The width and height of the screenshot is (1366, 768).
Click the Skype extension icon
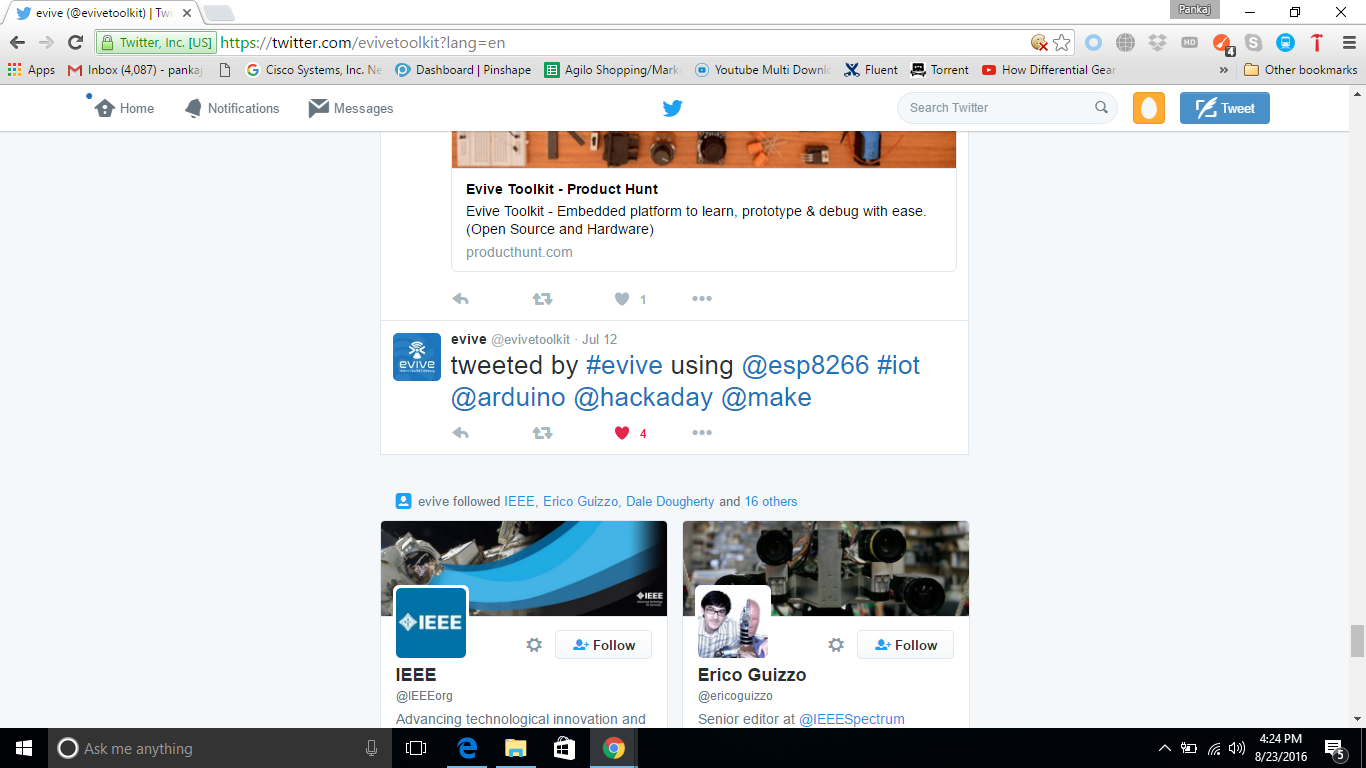point(1254,43)
